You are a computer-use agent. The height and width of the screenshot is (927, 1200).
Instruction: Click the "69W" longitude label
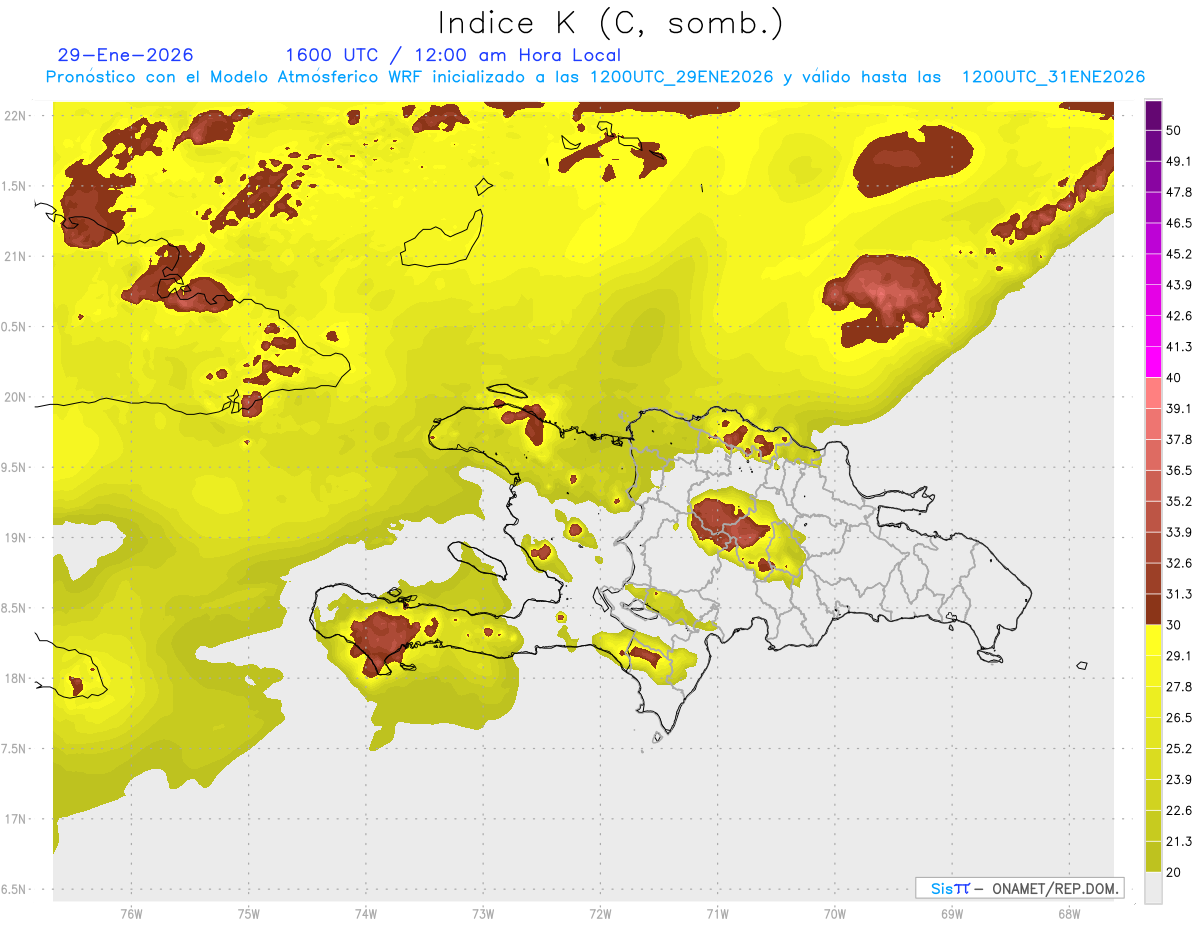coord(952,914)
